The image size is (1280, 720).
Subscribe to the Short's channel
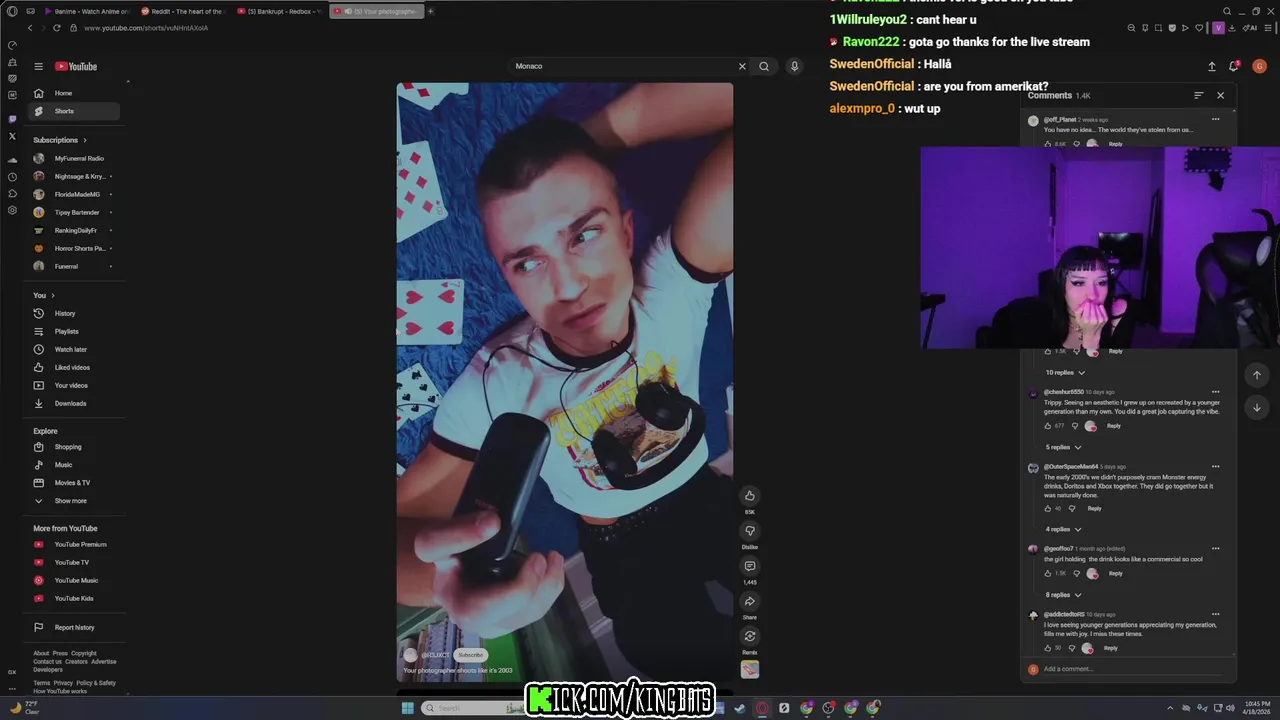coord(470,655)
